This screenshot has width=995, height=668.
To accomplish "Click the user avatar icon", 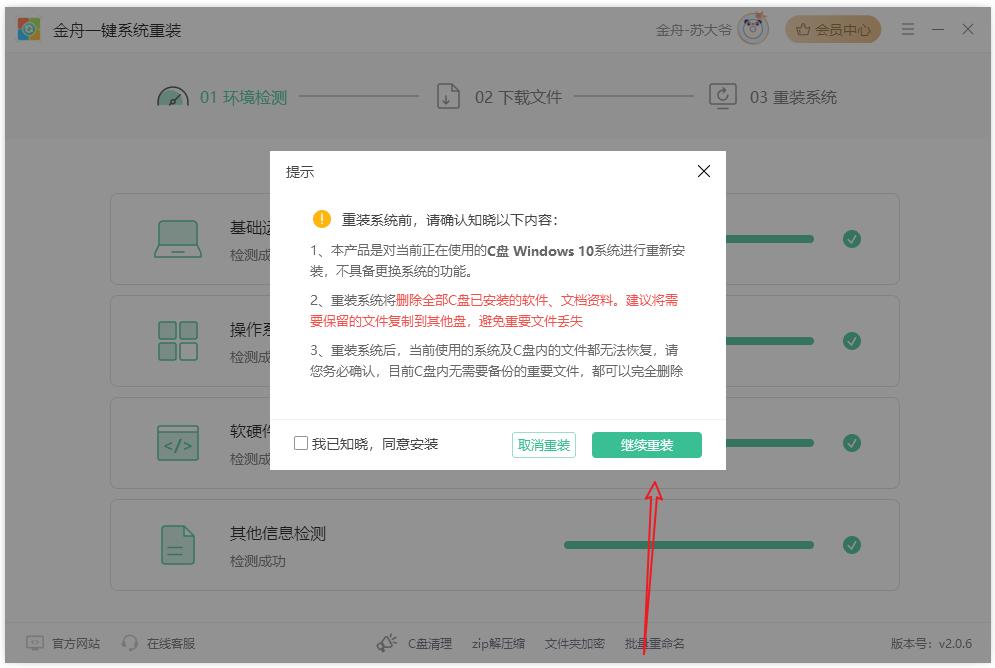I will pos(753,30).
